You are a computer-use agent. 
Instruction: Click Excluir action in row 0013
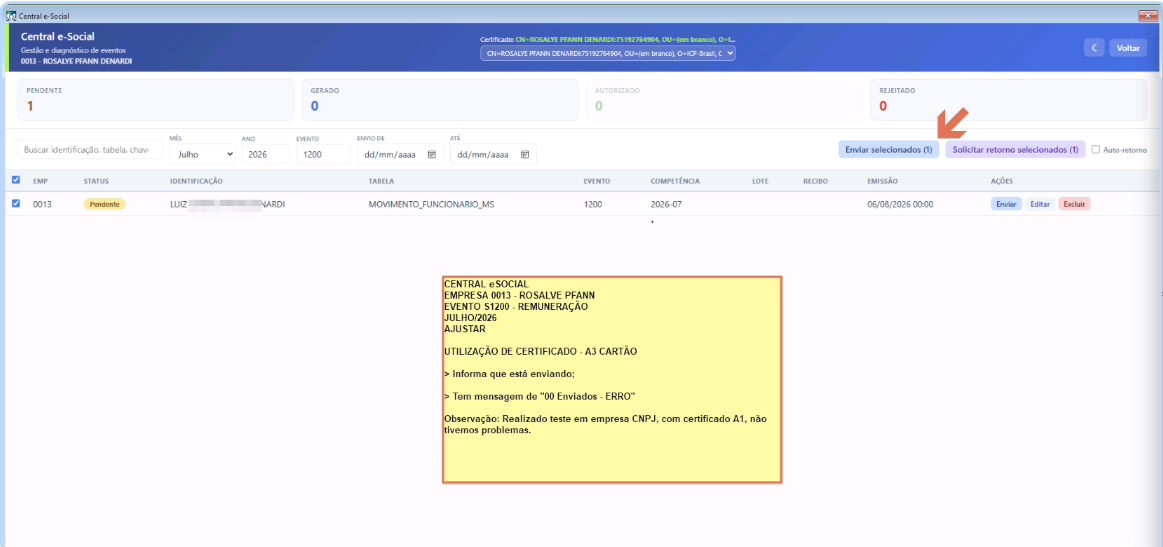[x=1074, y=204]
